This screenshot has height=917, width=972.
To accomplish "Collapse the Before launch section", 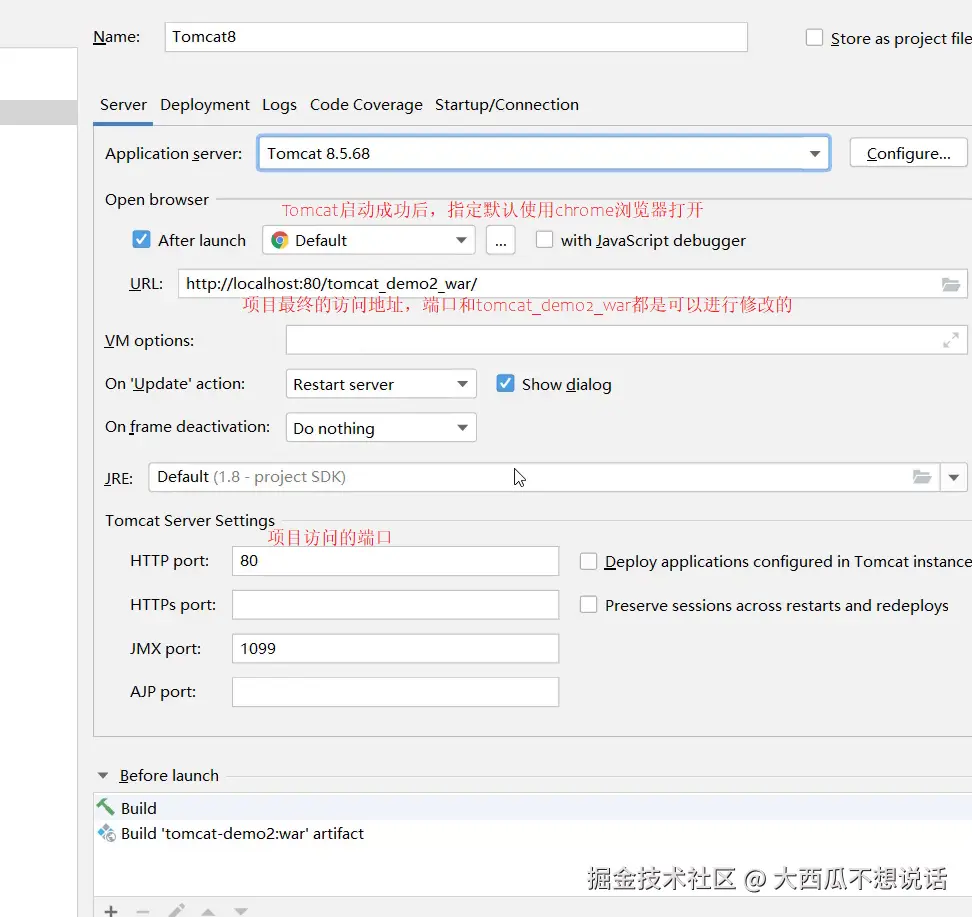I will click(104, 776).
